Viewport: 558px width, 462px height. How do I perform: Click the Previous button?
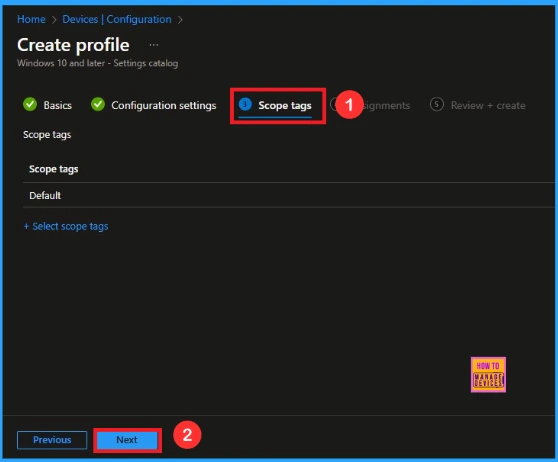coord(52,440)
